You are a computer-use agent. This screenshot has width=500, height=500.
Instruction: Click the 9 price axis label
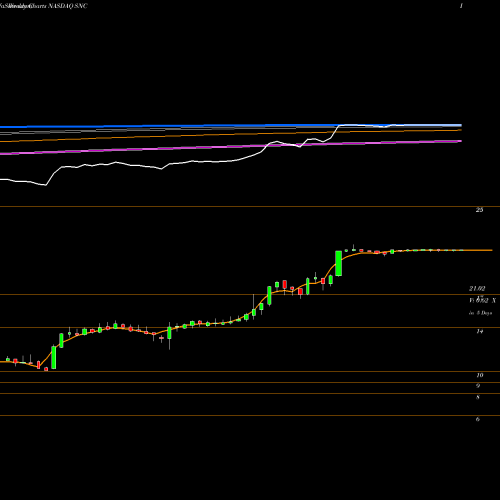point(478,386)
